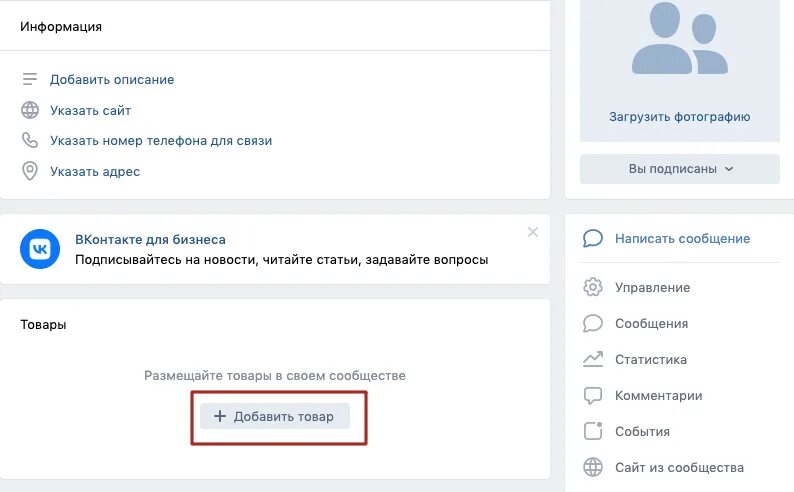Viewport: 794px width, 492px height.
Task: Expand the Вы подписаны dropdown
Action: [680, 169]
